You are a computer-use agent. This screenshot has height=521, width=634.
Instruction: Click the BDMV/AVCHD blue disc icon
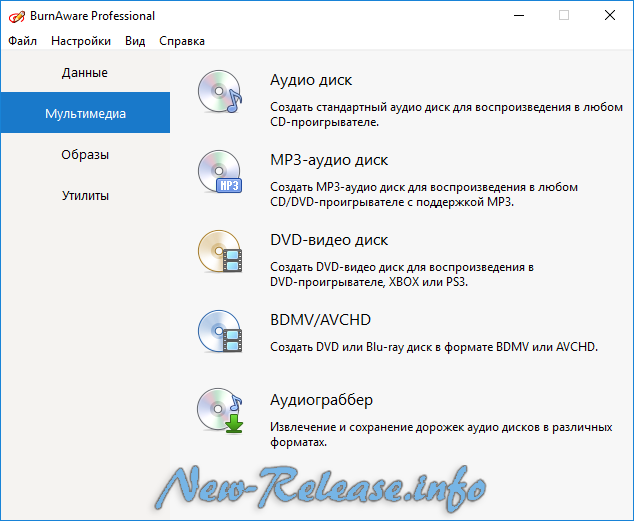pyautogui.click(x=220, y=331)
